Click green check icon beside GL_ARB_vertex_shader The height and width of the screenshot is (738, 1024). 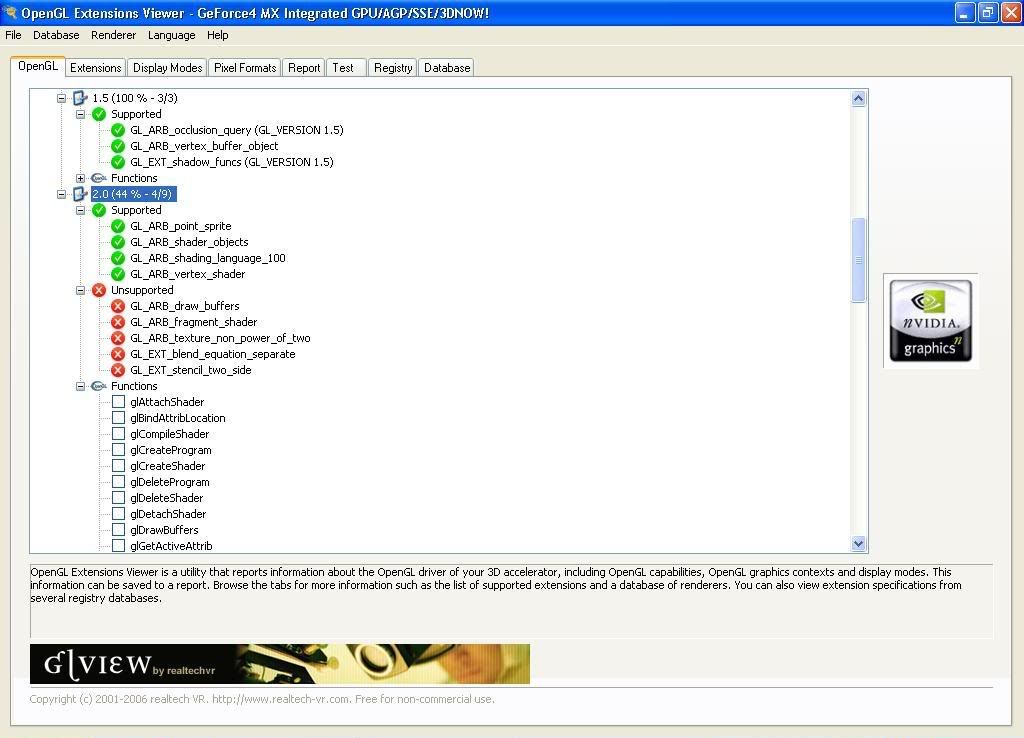tap(118, 274)
